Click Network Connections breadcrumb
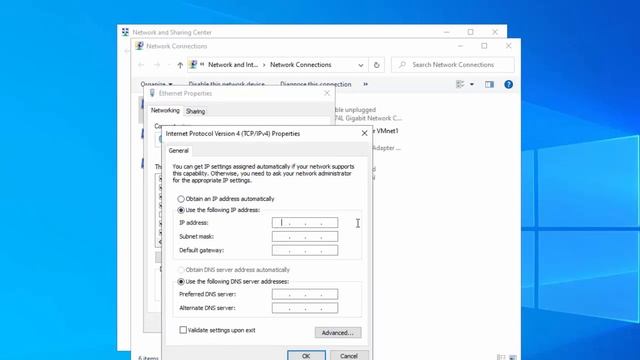This screenshot has height=360, width=640. (300, 65)
